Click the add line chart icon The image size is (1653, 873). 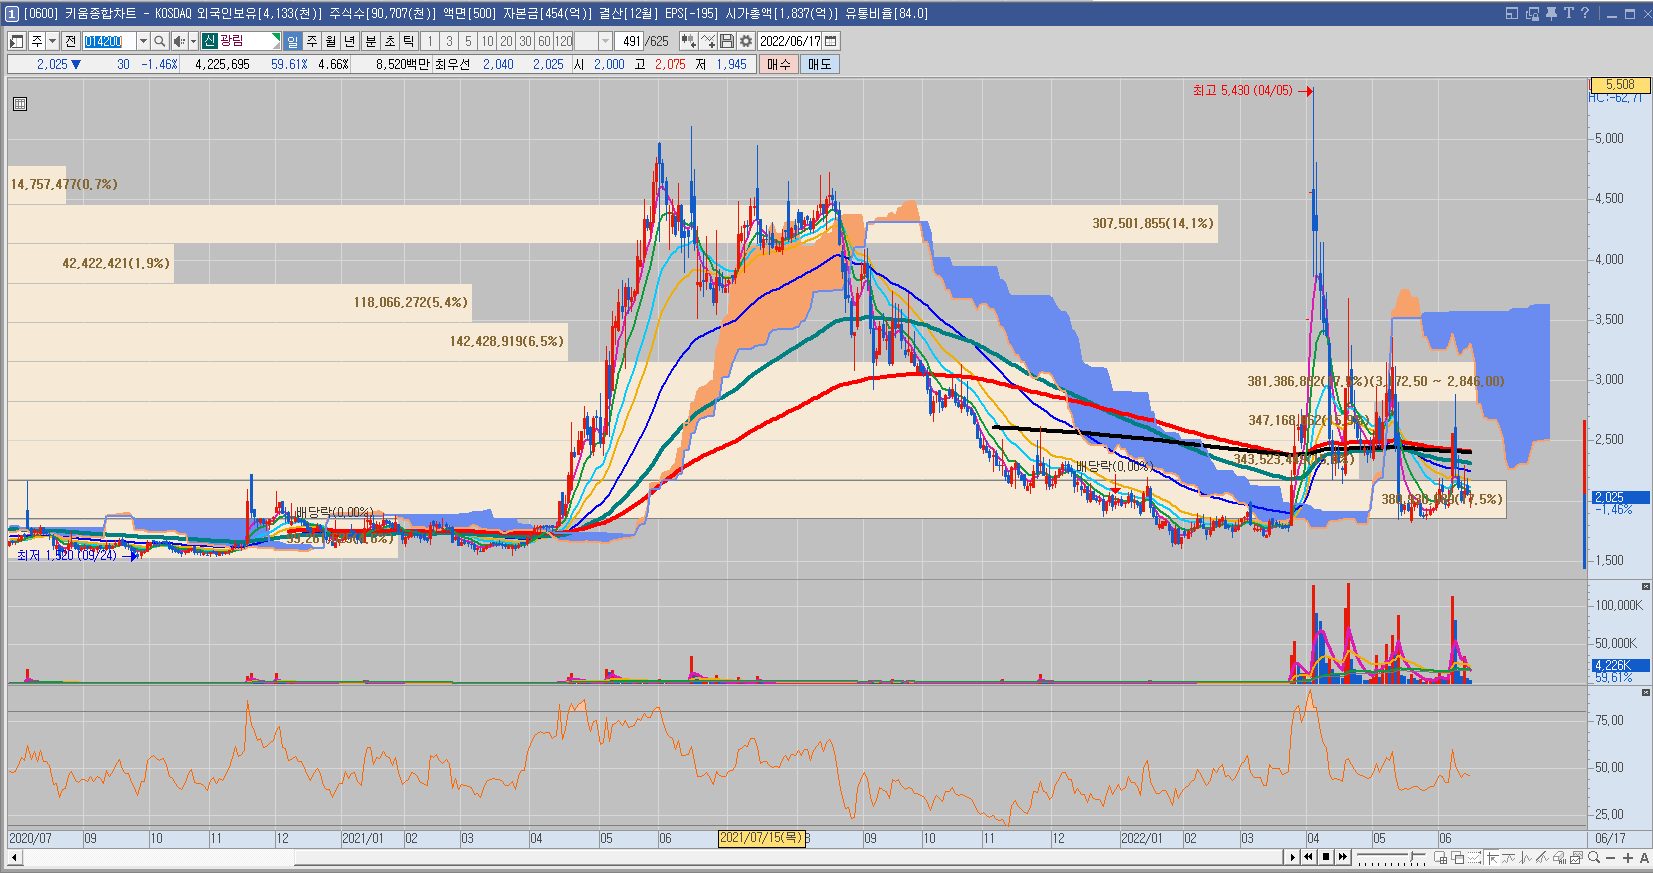[x=708, y=41]
